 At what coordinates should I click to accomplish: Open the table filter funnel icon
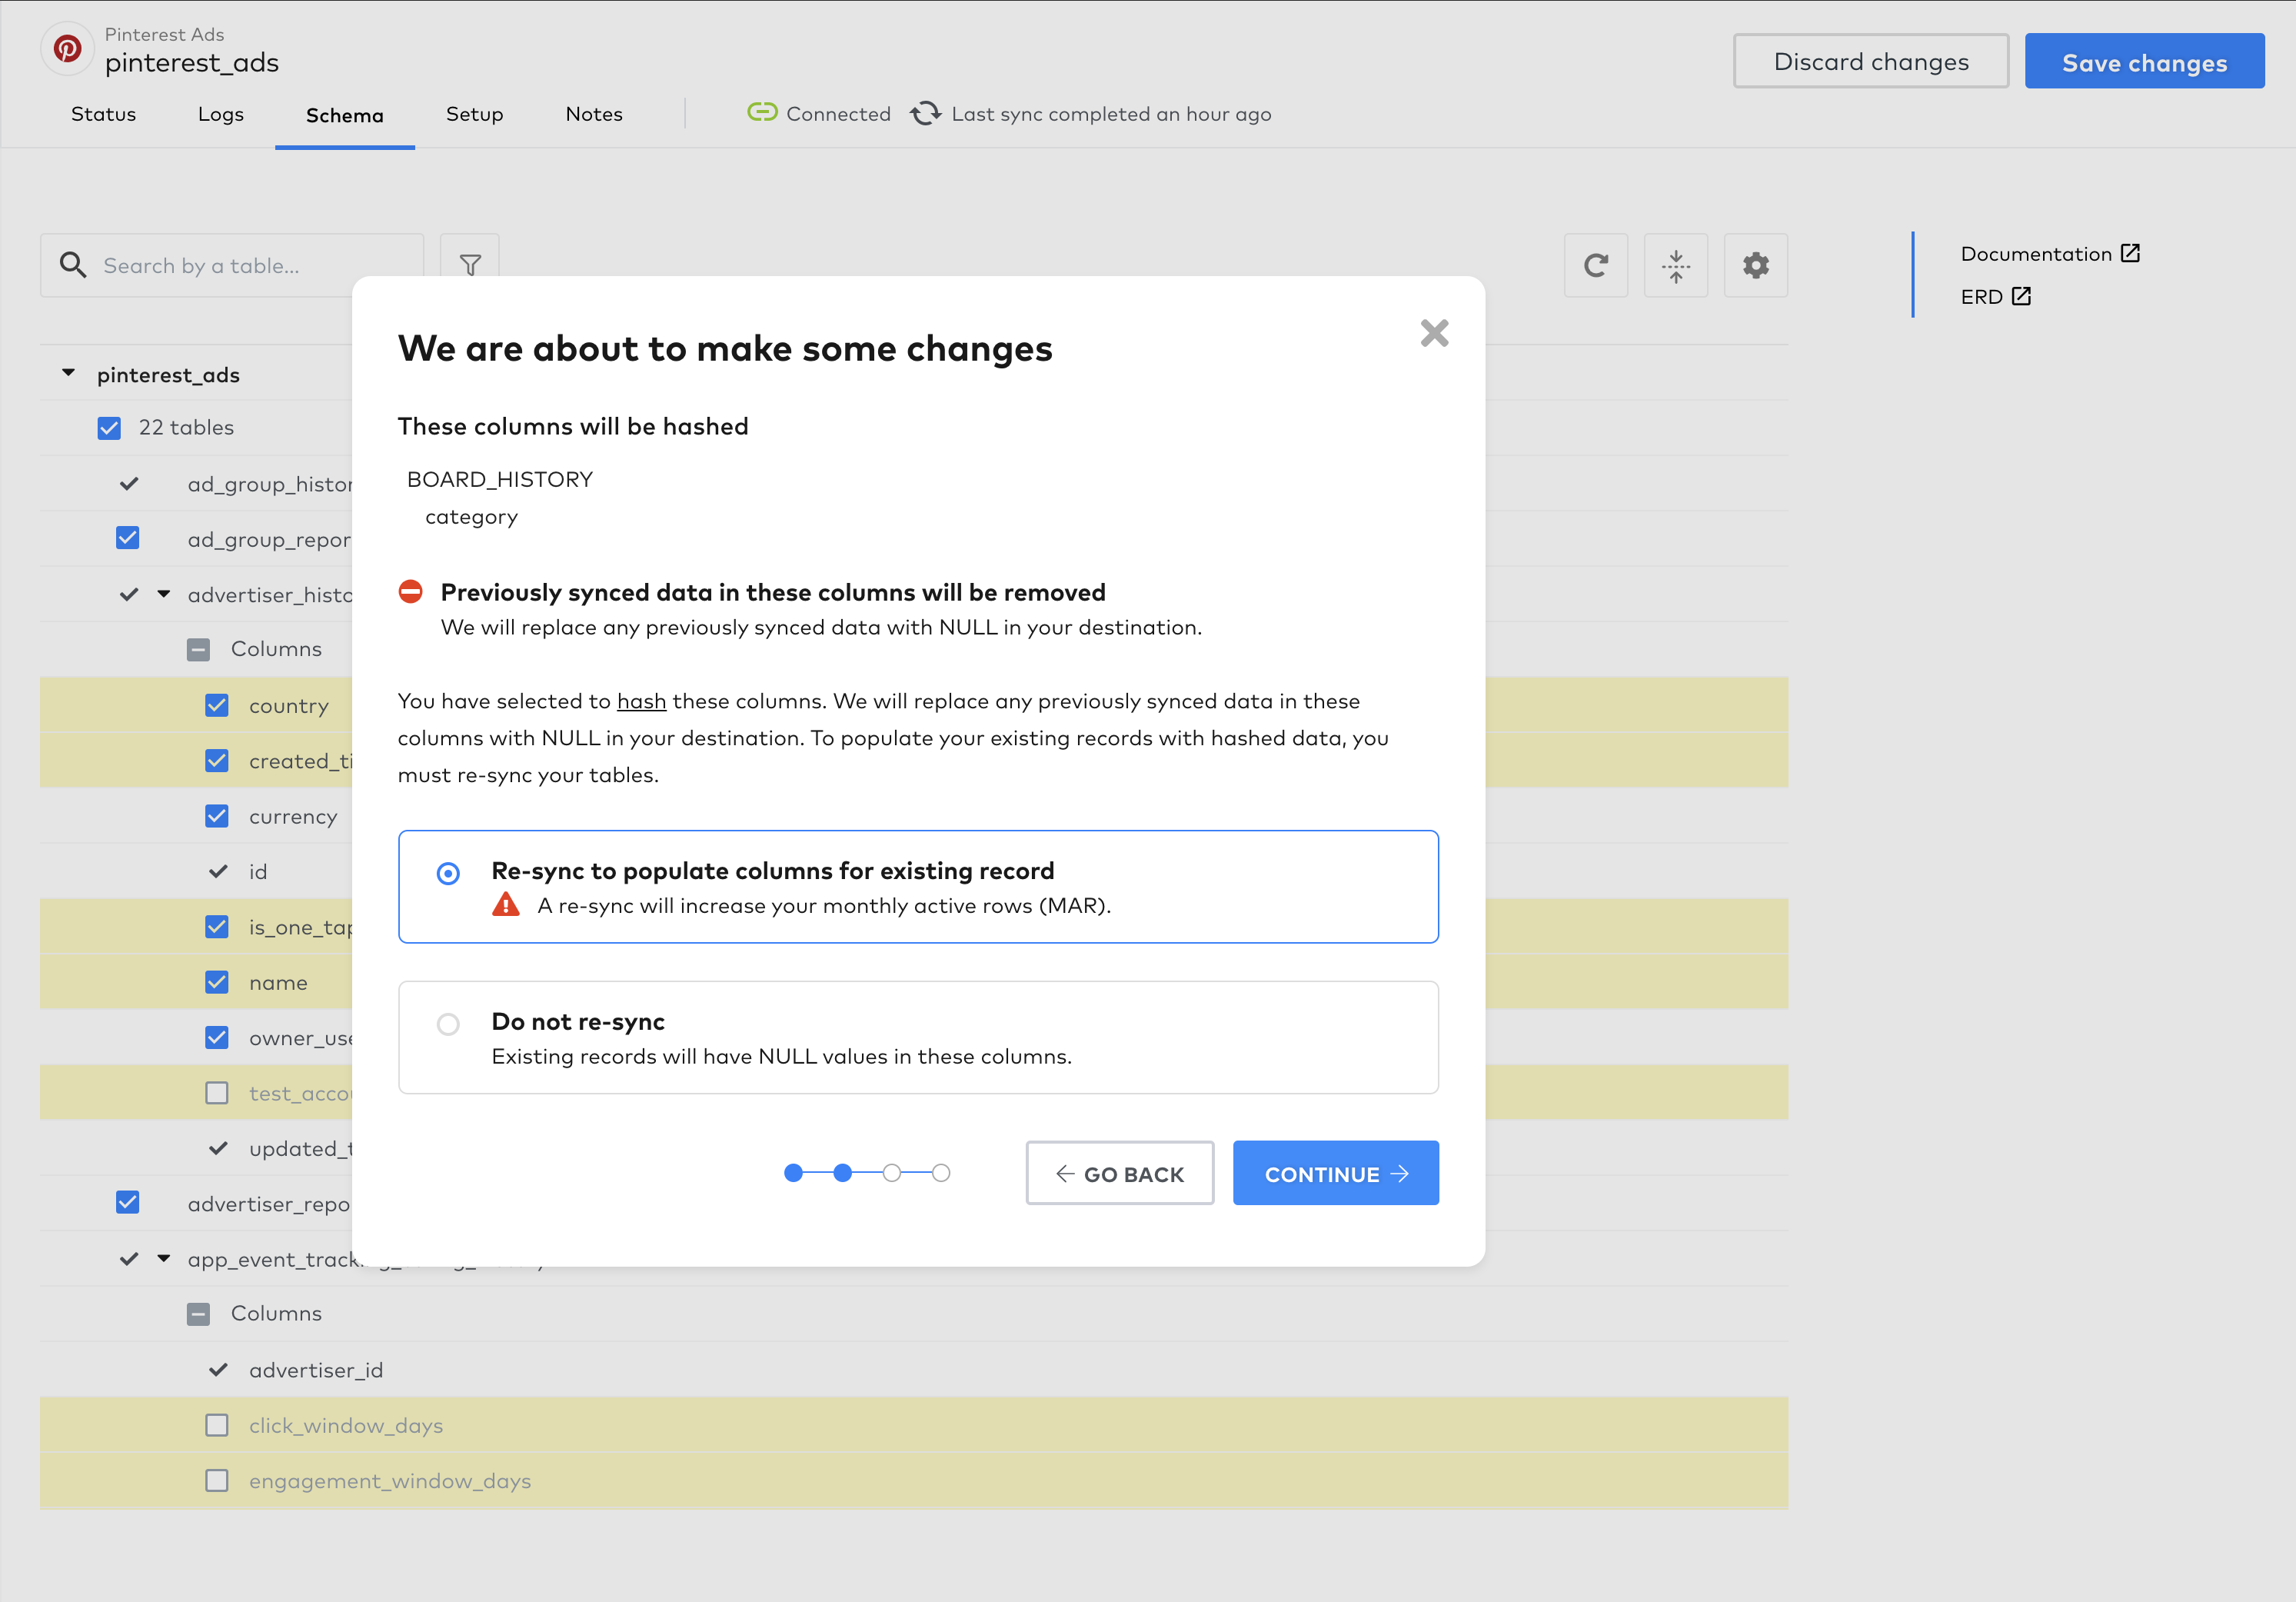[470, 265]
